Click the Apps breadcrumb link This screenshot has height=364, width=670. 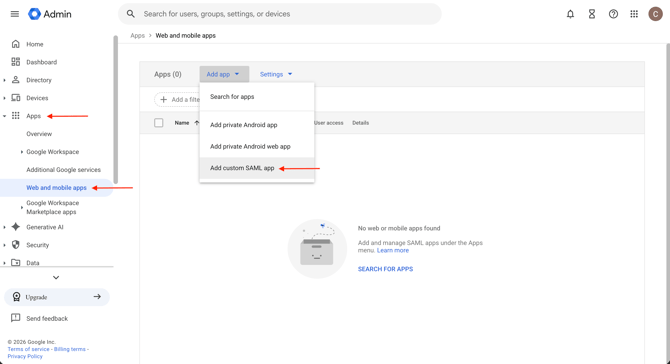pyautogui.click(x=138, y=35)
